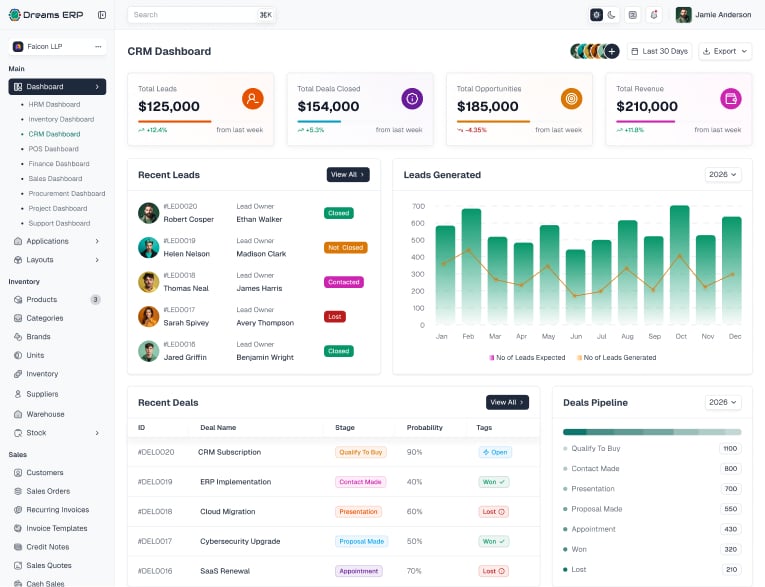Open the Leads Generated year dropdown
This screenshot has width=765, height=587.
(723, 175)
